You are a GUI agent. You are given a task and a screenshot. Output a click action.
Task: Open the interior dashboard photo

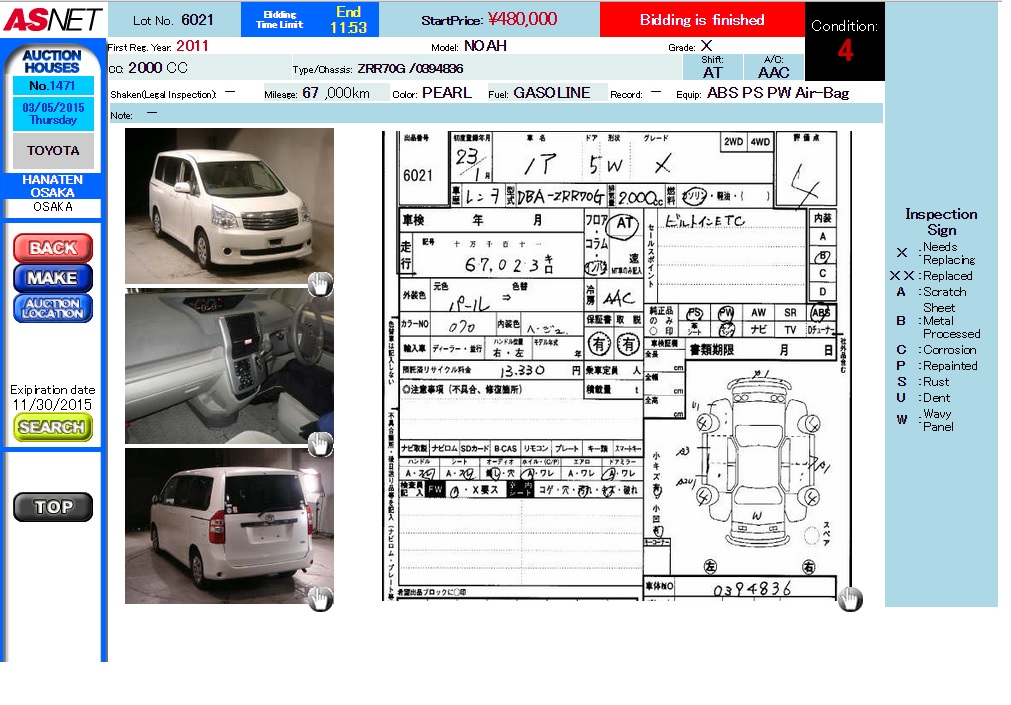coord(229,367)
